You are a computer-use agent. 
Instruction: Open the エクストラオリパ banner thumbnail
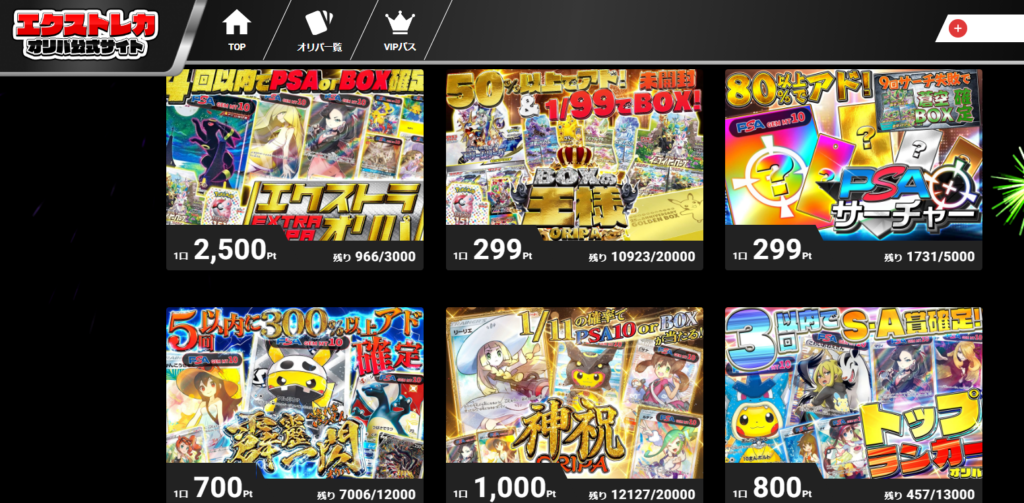[295, 147]
